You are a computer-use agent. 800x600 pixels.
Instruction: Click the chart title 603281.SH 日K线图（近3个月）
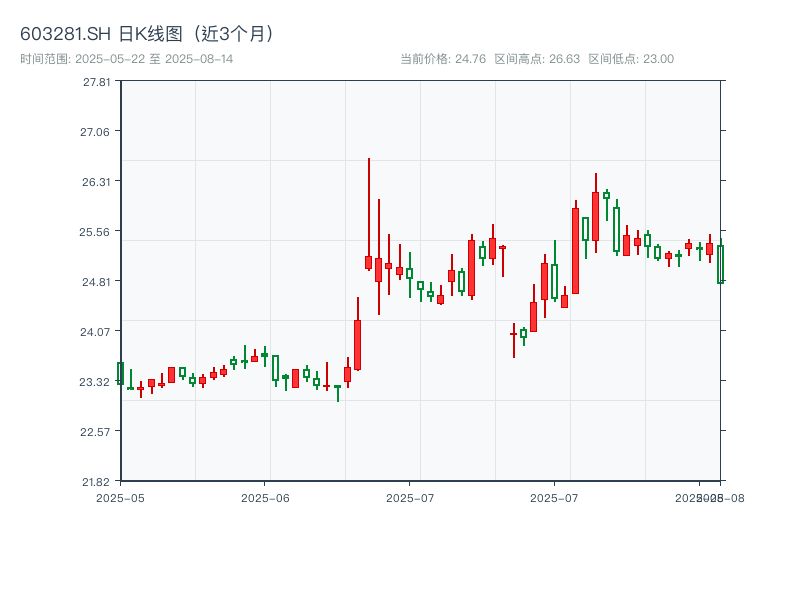[147, 34]
